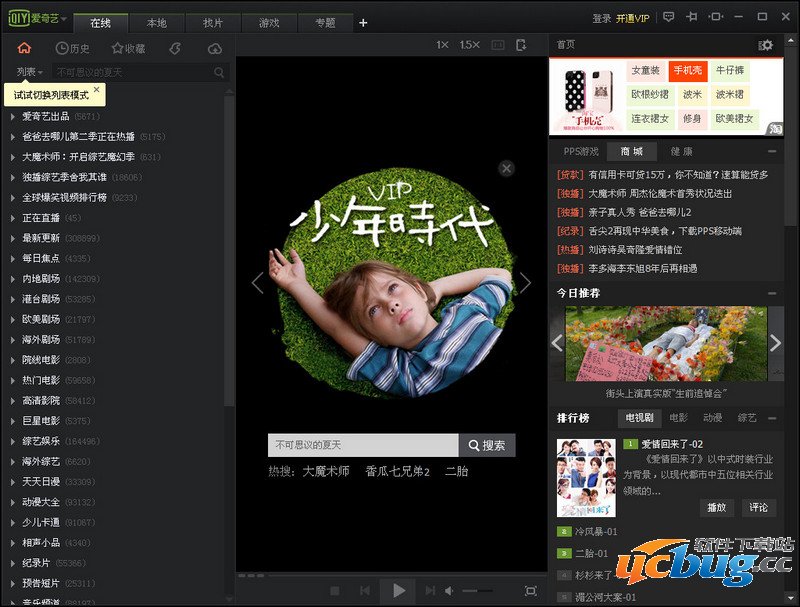Set video size to 1X

pyautogui.click(x=442, y=45)
